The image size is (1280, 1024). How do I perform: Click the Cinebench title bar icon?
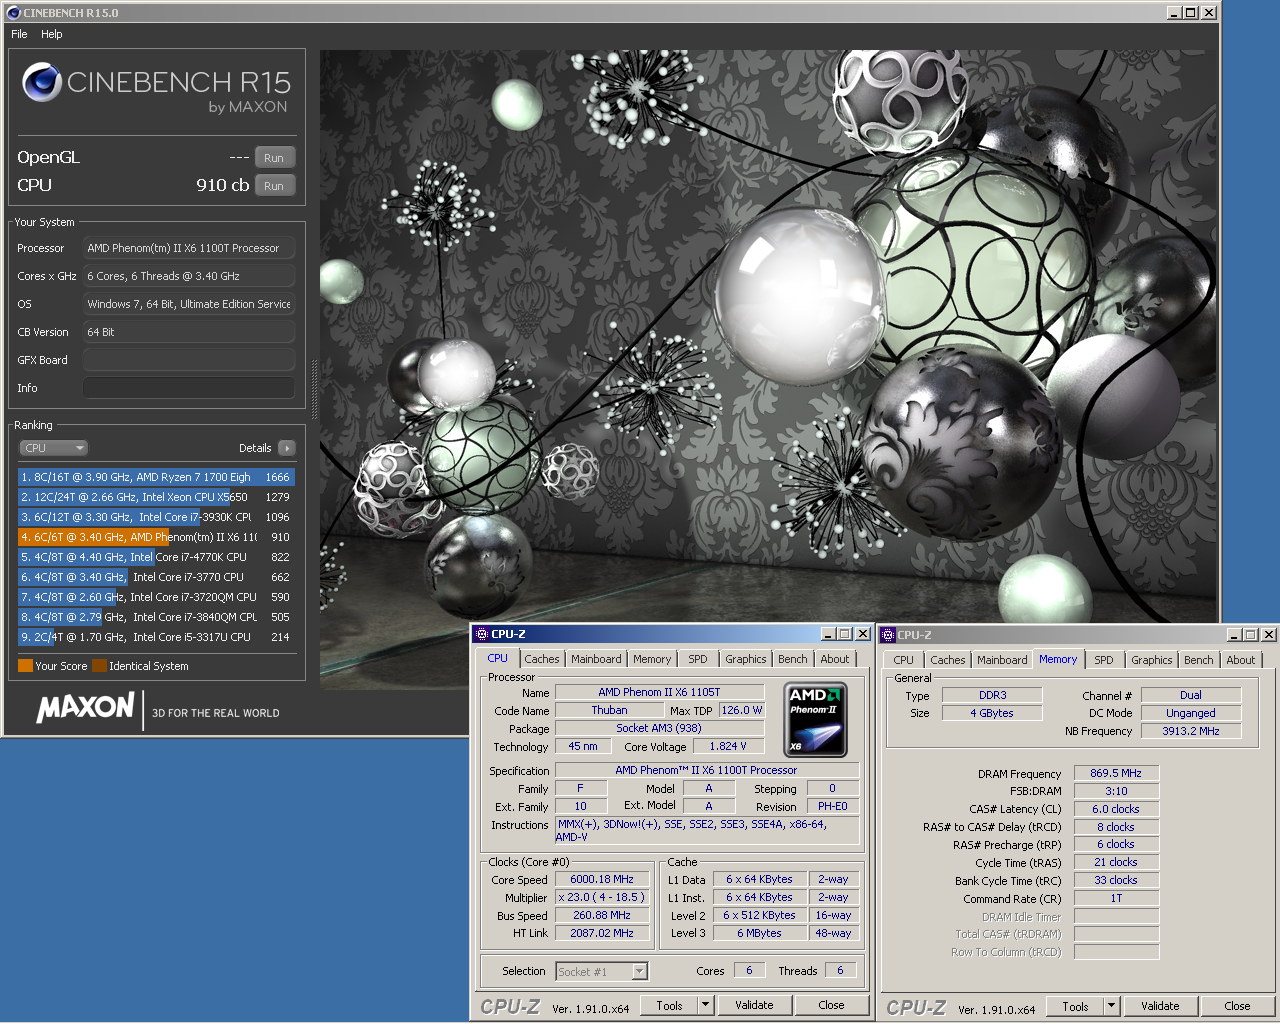tap(13, 13)
